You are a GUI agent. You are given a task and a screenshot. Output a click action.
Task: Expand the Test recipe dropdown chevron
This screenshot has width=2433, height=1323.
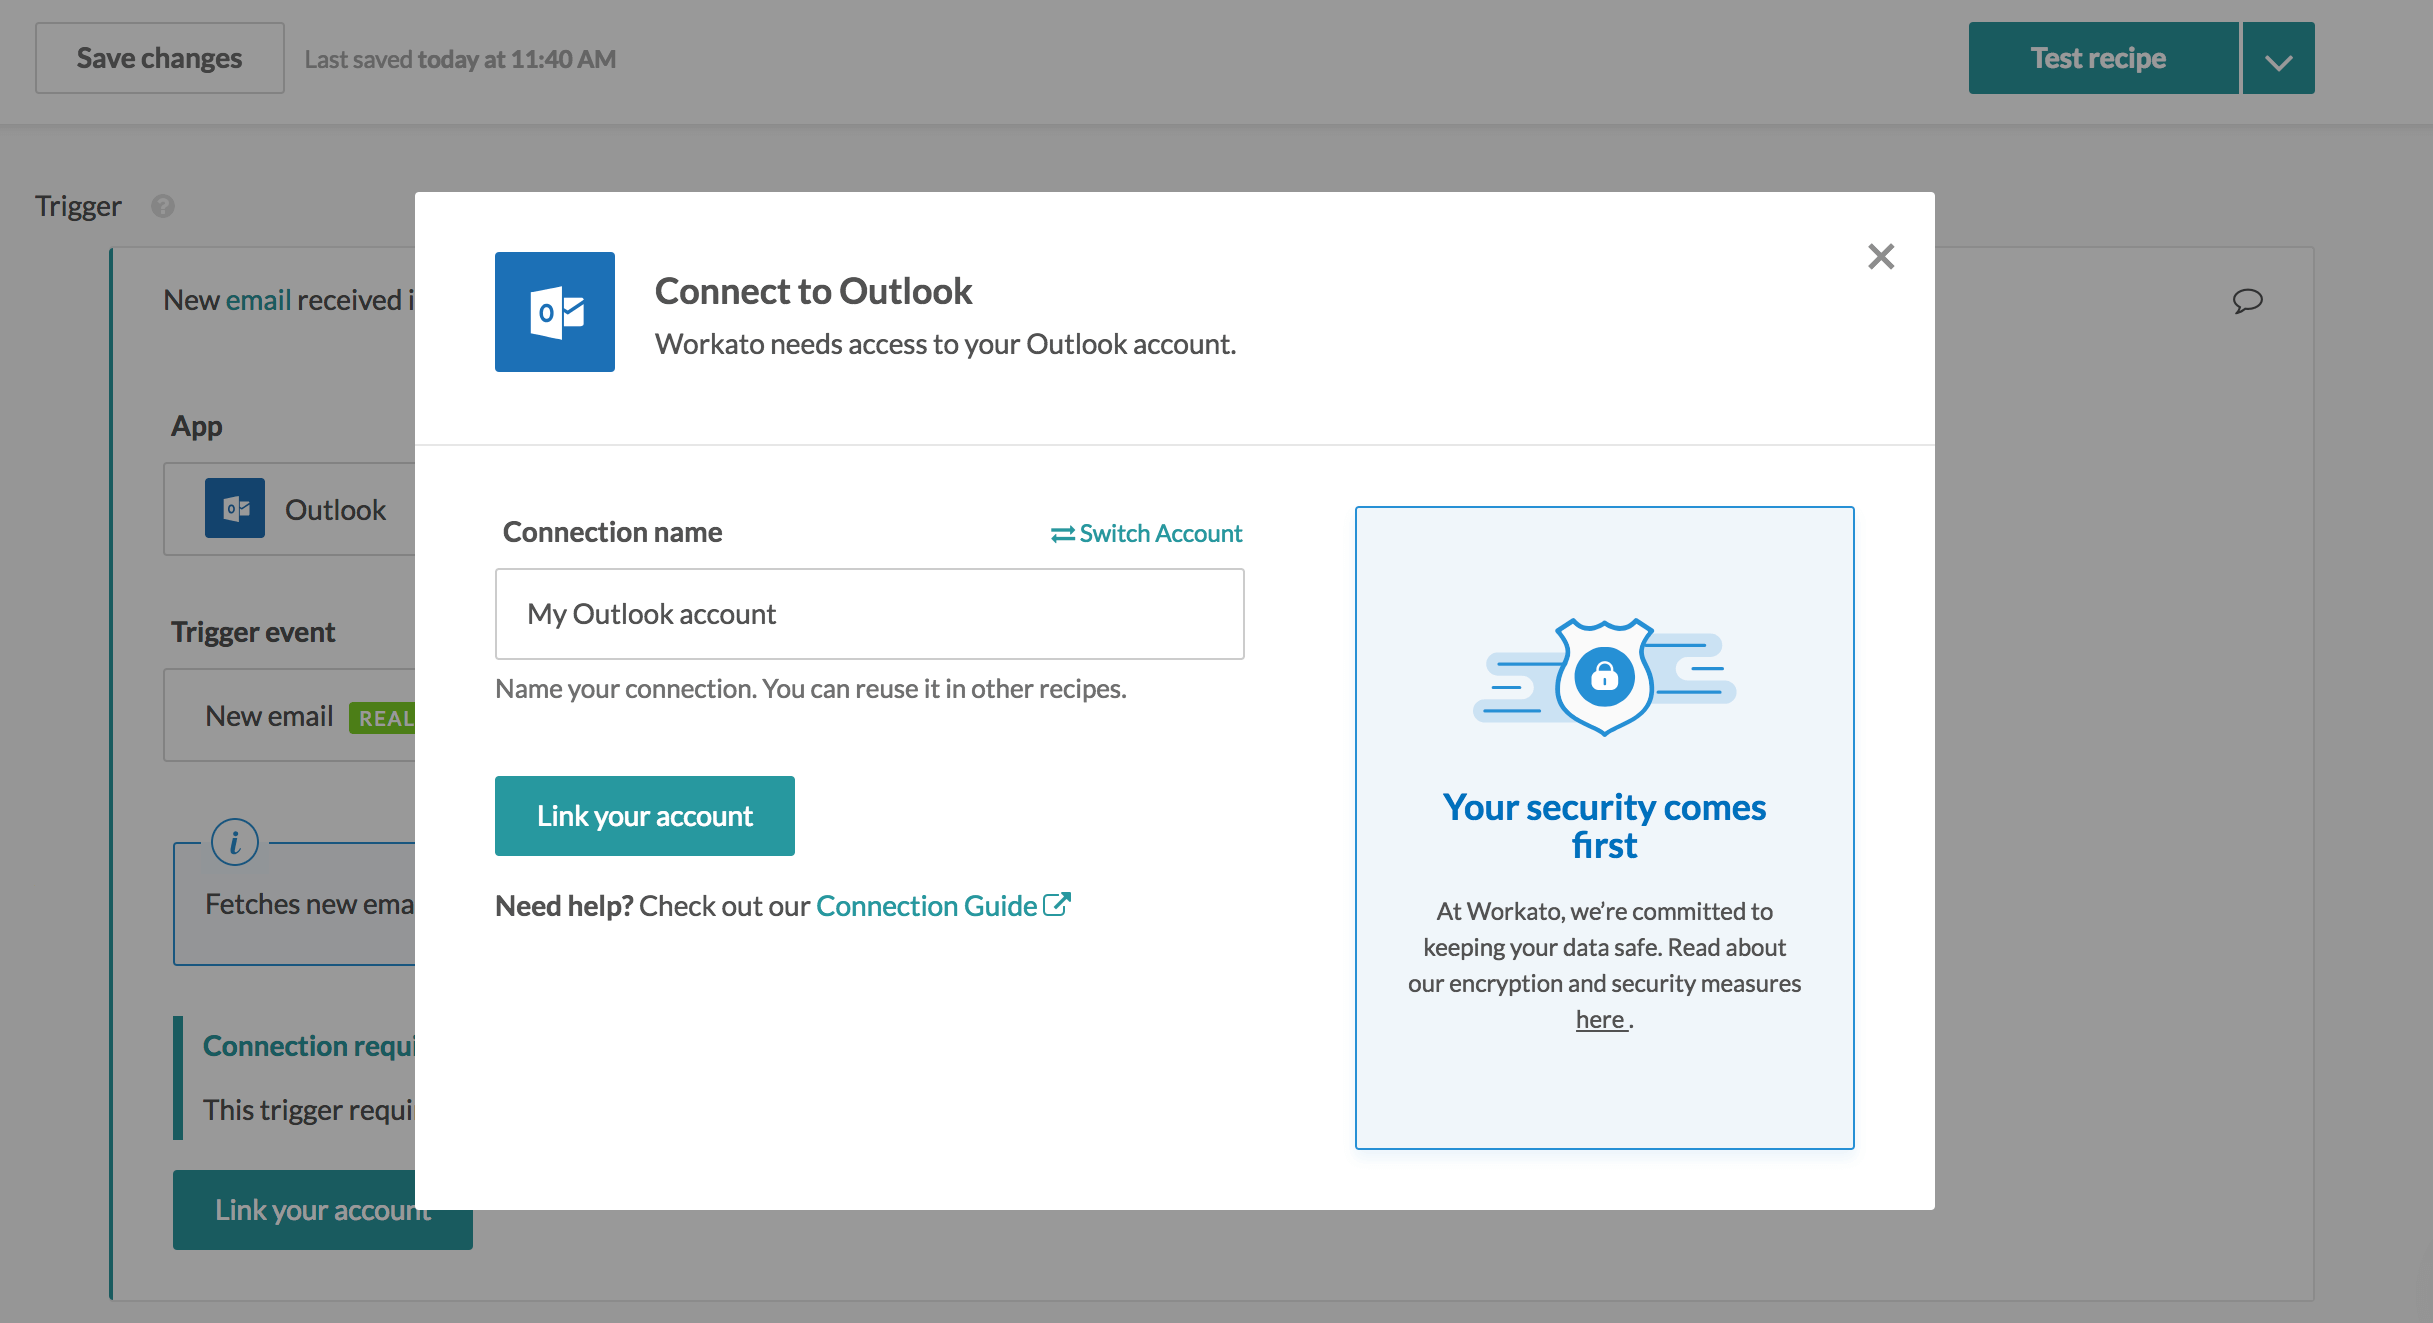point(2277,57)
